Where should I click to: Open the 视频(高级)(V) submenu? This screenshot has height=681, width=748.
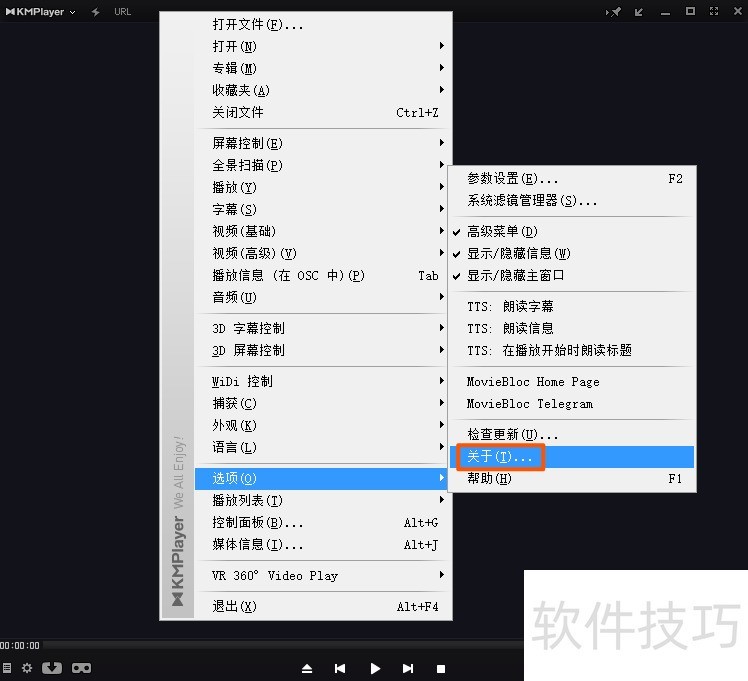323,253
